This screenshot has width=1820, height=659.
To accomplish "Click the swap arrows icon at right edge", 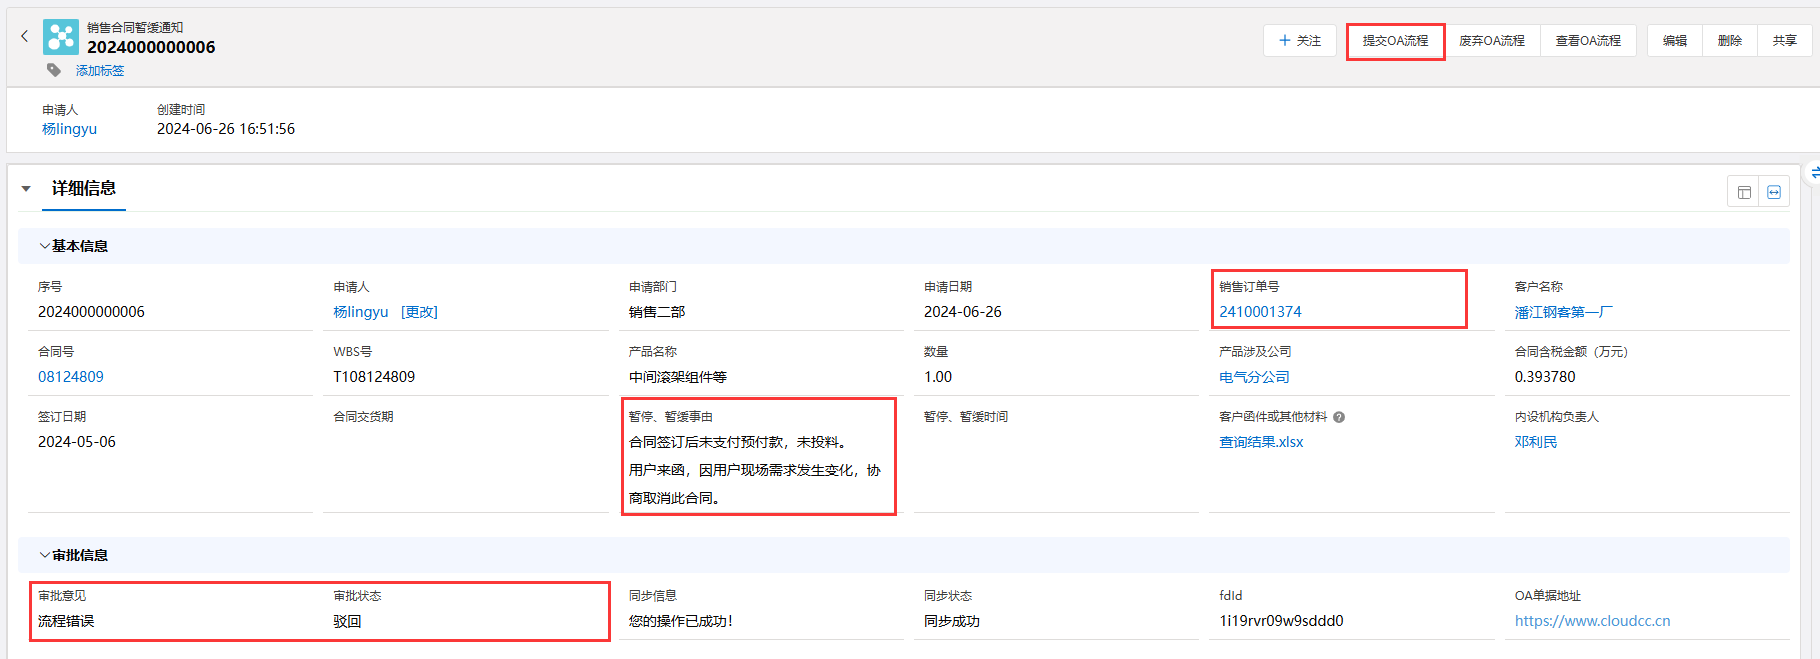I will point(1814,173).
